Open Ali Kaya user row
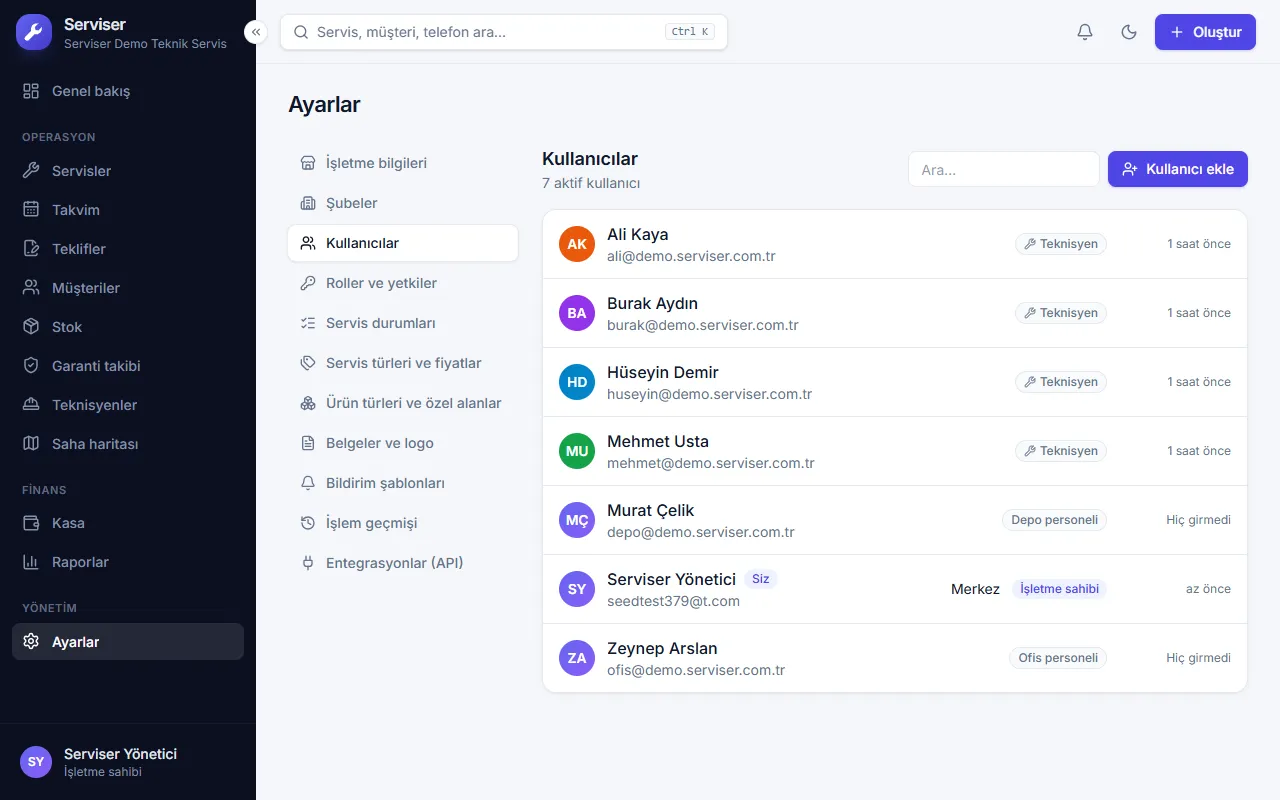 pos(895,244)
